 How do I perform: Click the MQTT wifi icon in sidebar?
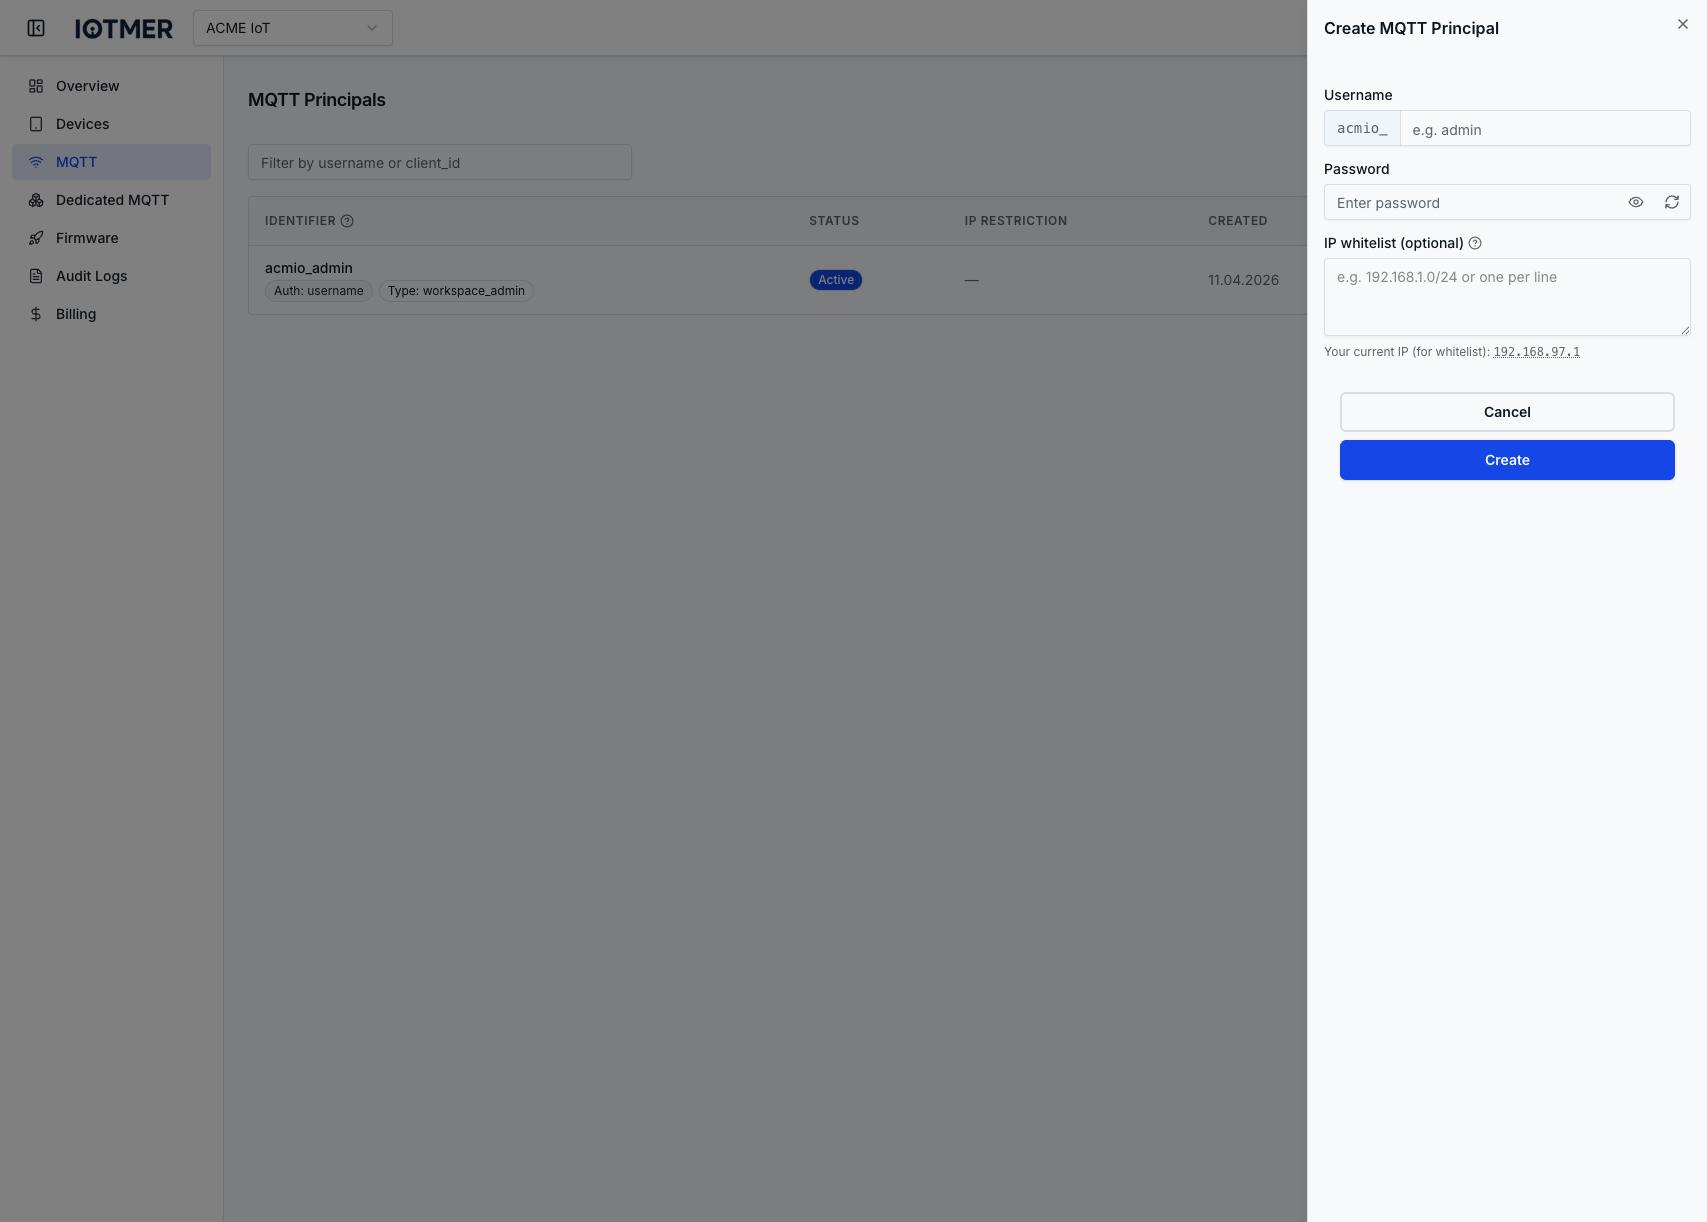(35, 161)
